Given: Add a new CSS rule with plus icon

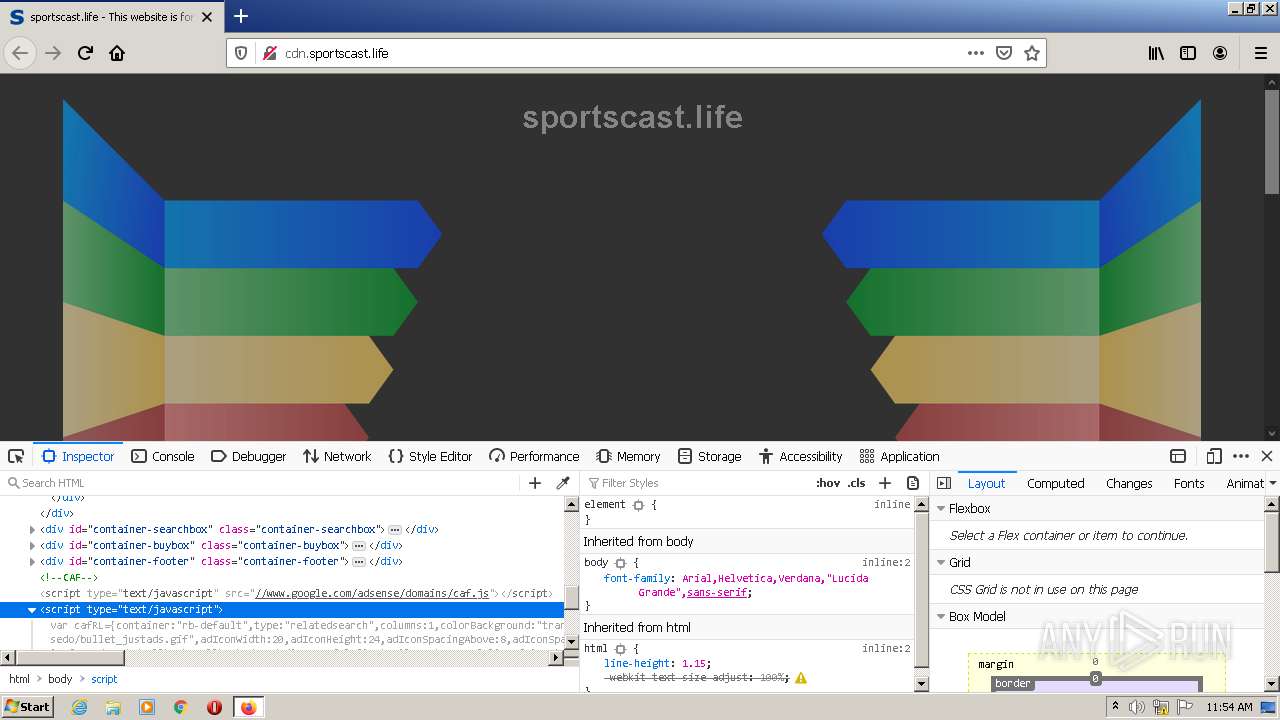Looking at the screenshot, I should [x=884, y=483].
